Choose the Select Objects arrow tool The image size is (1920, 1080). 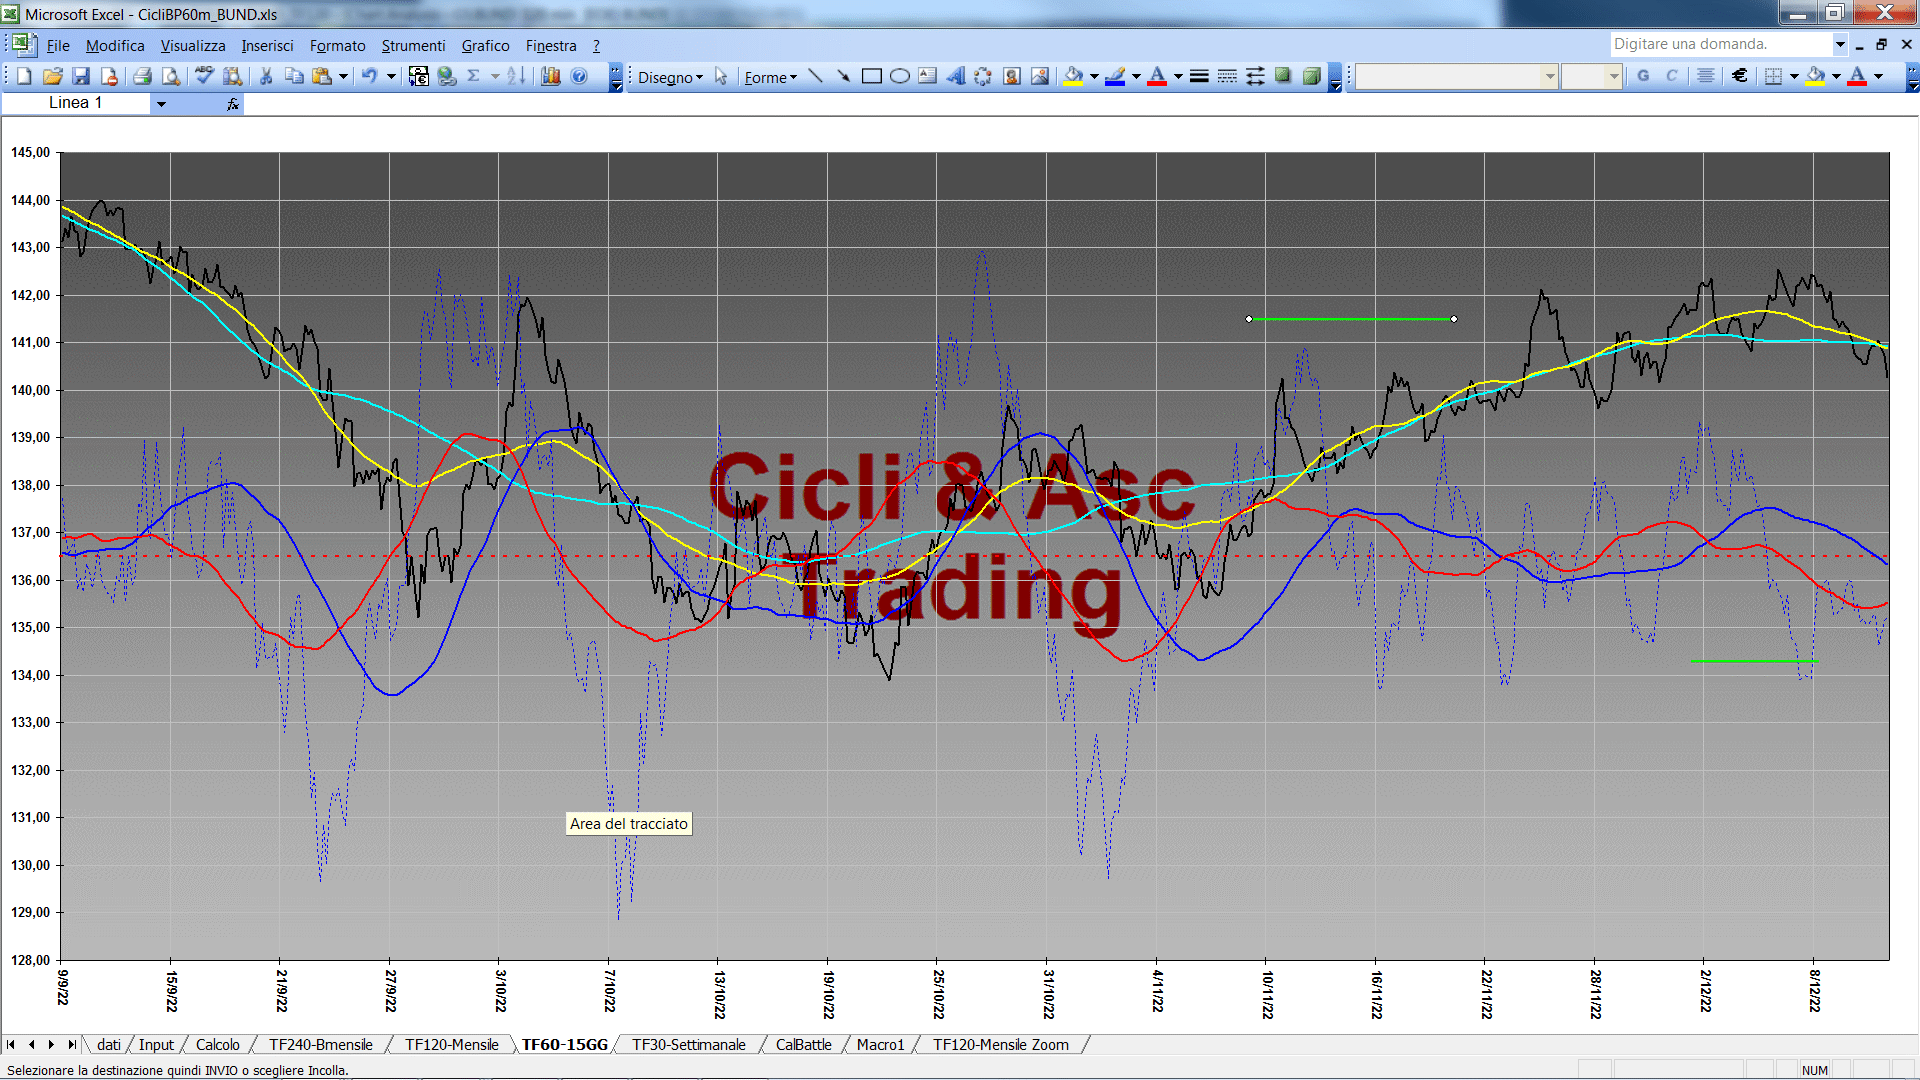[721, 76]
